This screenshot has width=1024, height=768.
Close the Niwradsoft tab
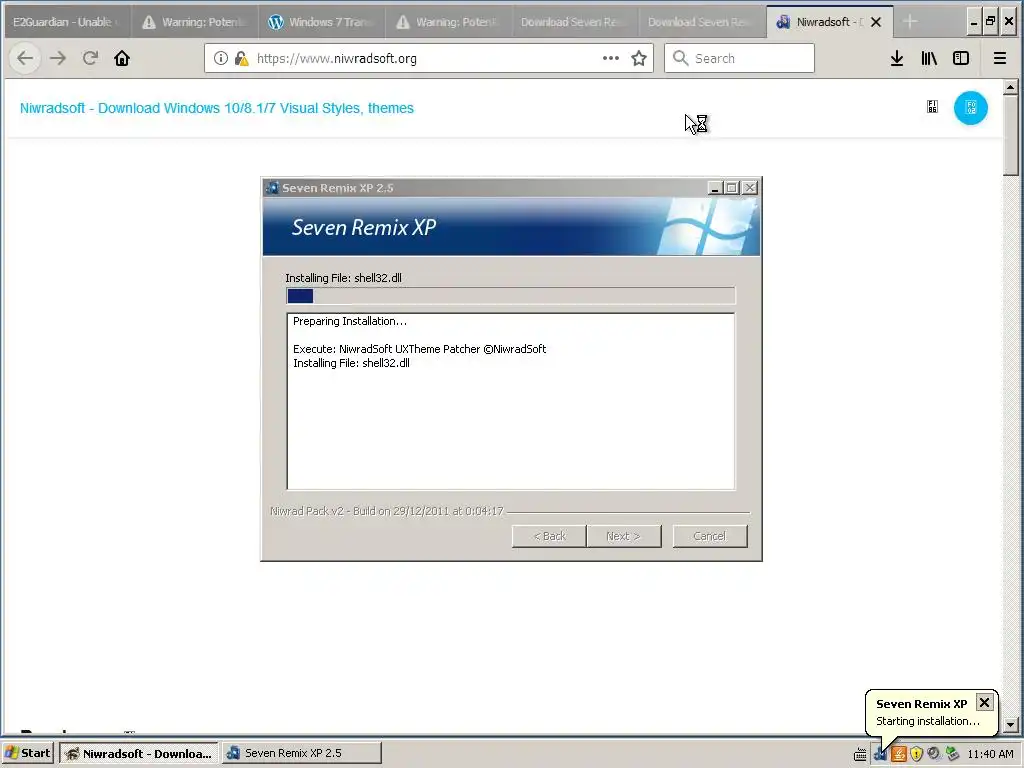point(876,22)
